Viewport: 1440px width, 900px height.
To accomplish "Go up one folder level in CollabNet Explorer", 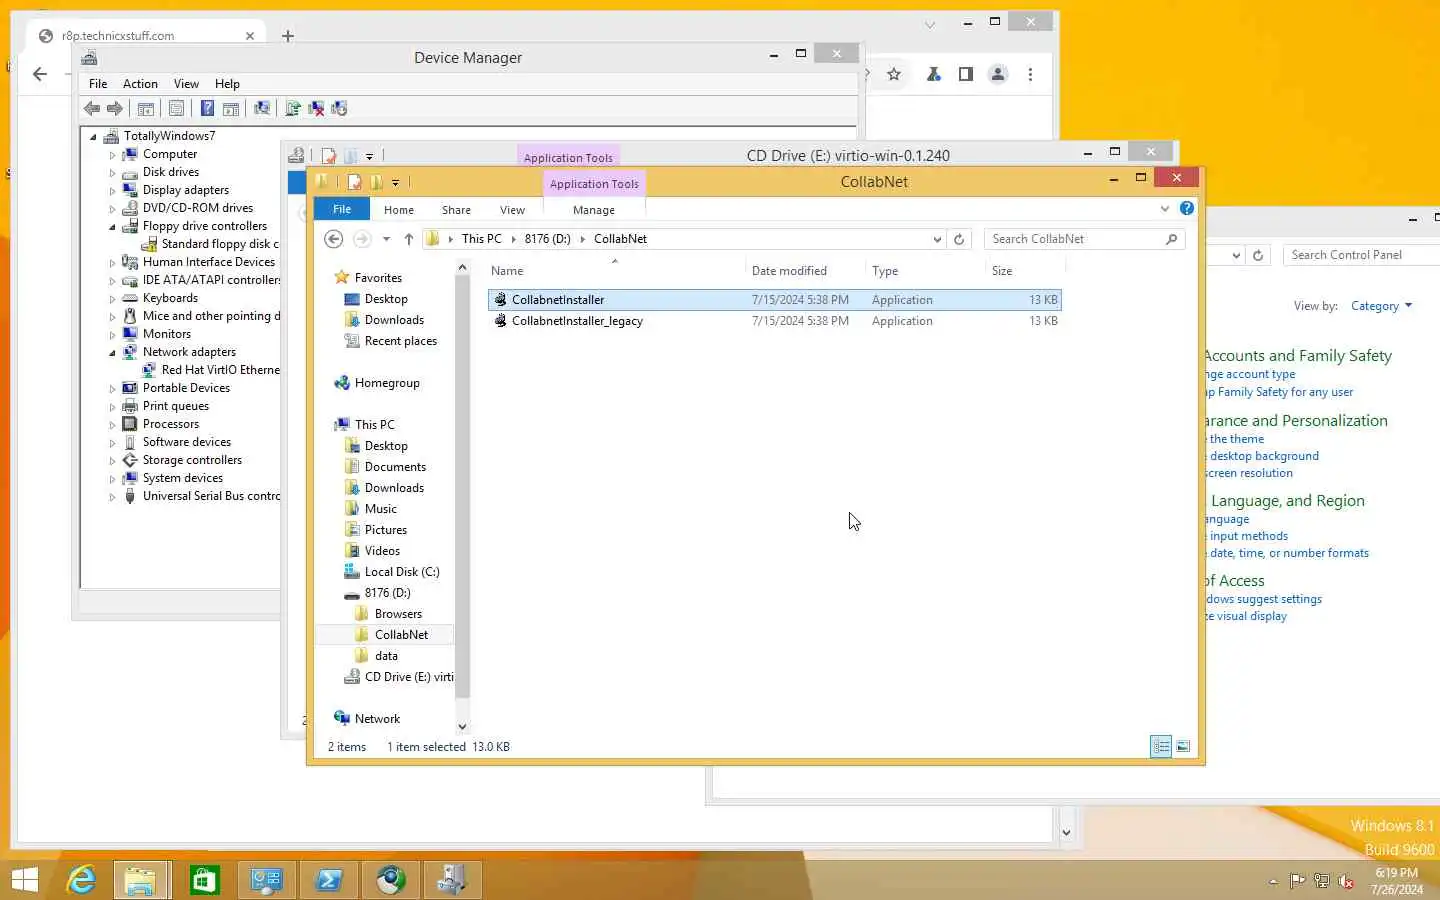I will pos(409,239).
